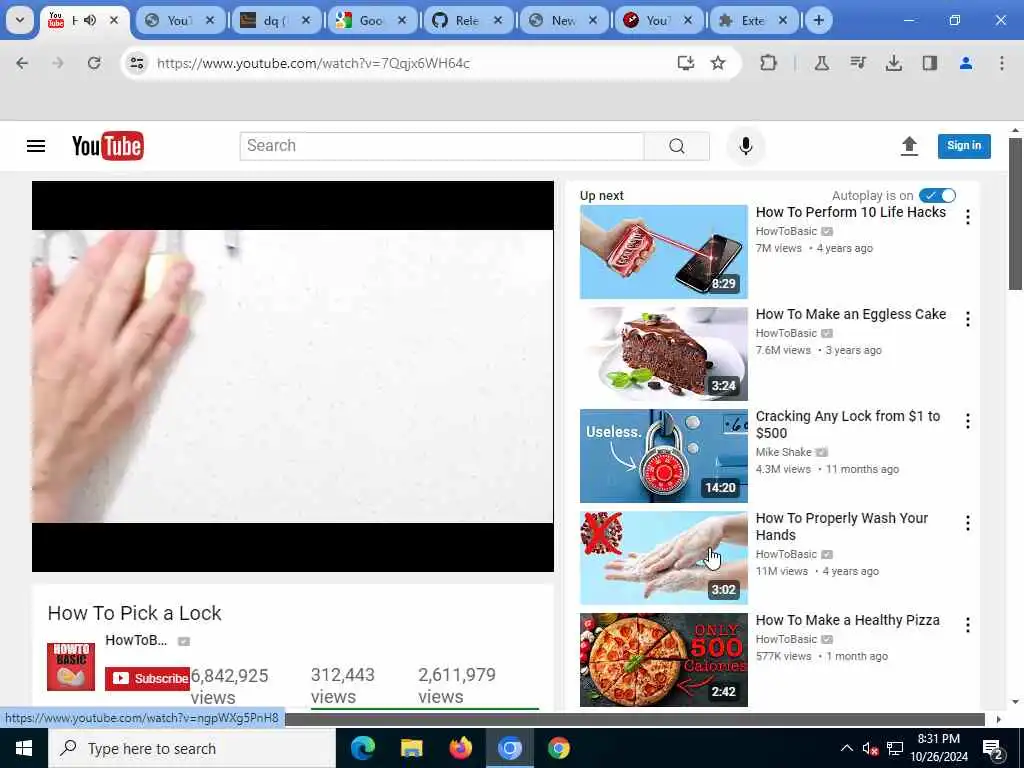1024x768 pixels.
Task: Switch to the 'dq' tab
Action: pos(275,20)
